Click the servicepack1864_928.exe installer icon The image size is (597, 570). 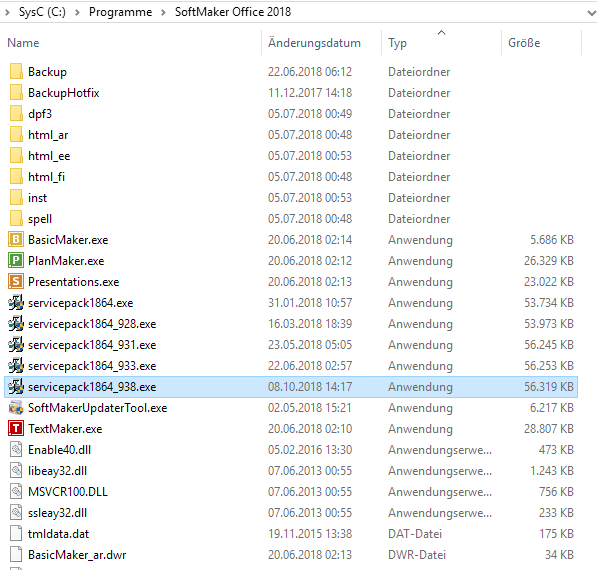[x=16, y=324]
